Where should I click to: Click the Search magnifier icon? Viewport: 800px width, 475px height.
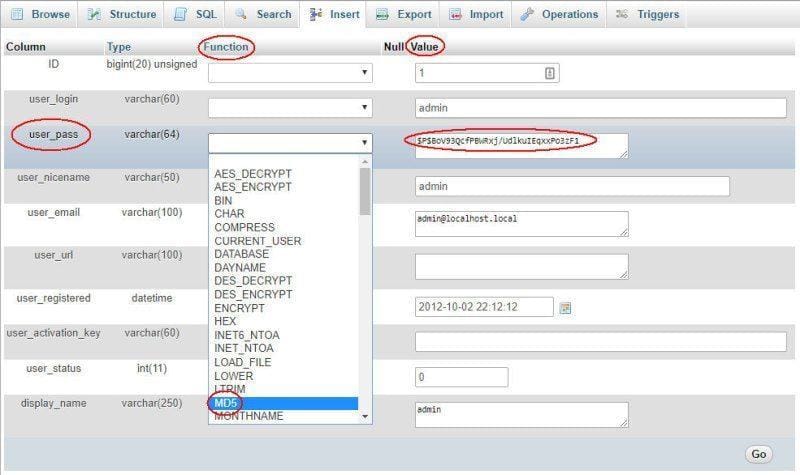pyautogui.click(x=241, y=14)
